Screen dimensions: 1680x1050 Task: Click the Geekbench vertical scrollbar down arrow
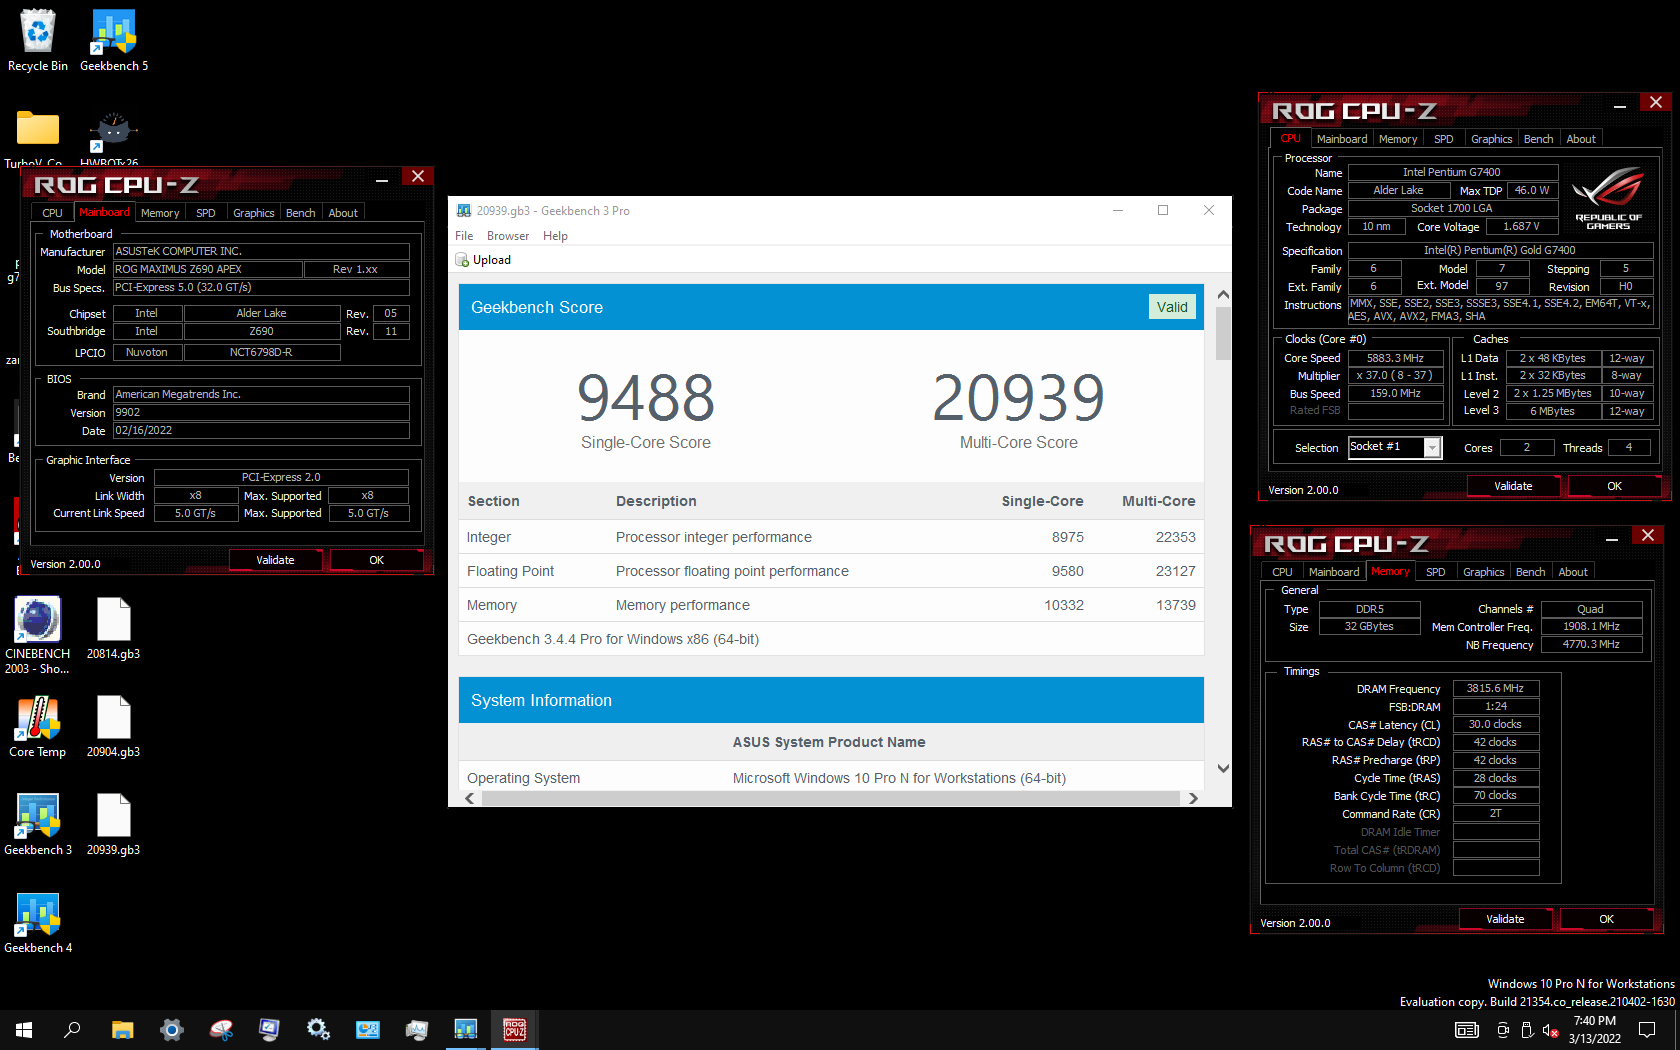[x=1223, y=768]
